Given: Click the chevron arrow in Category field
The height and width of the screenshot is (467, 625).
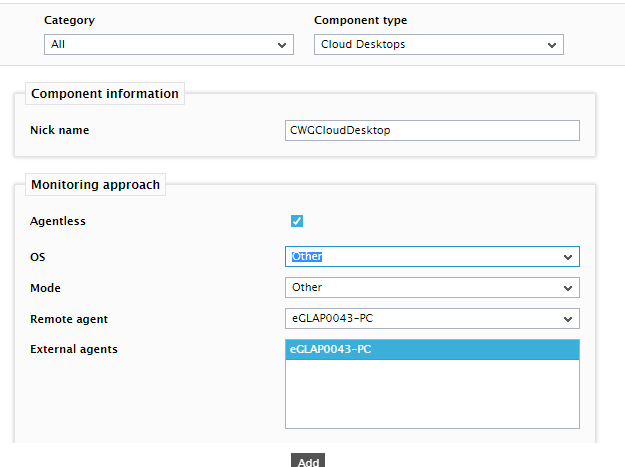Looking at the screenshot, I should (282, 45).
